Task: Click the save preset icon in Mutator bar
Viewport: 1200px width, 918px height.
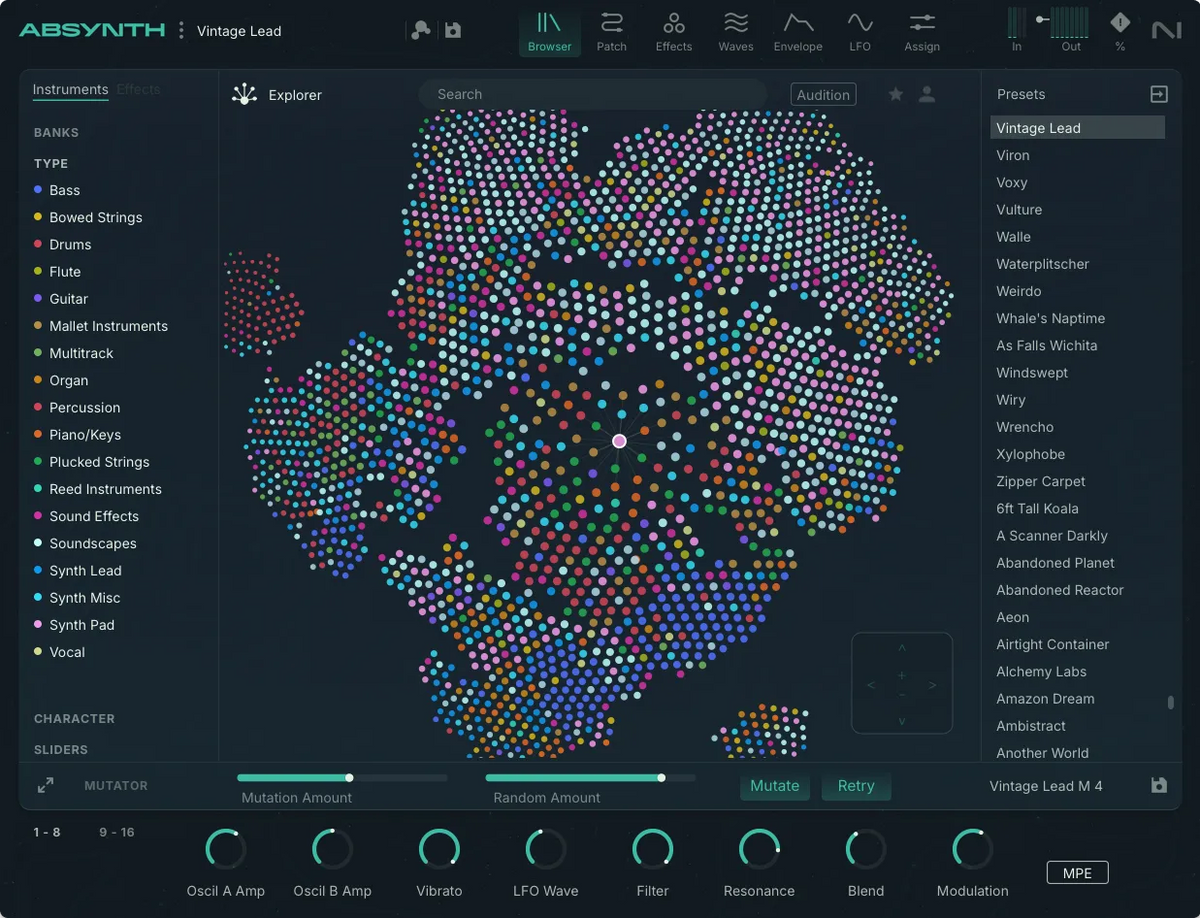Action: pyautogui.click(x=1158, y=786)
